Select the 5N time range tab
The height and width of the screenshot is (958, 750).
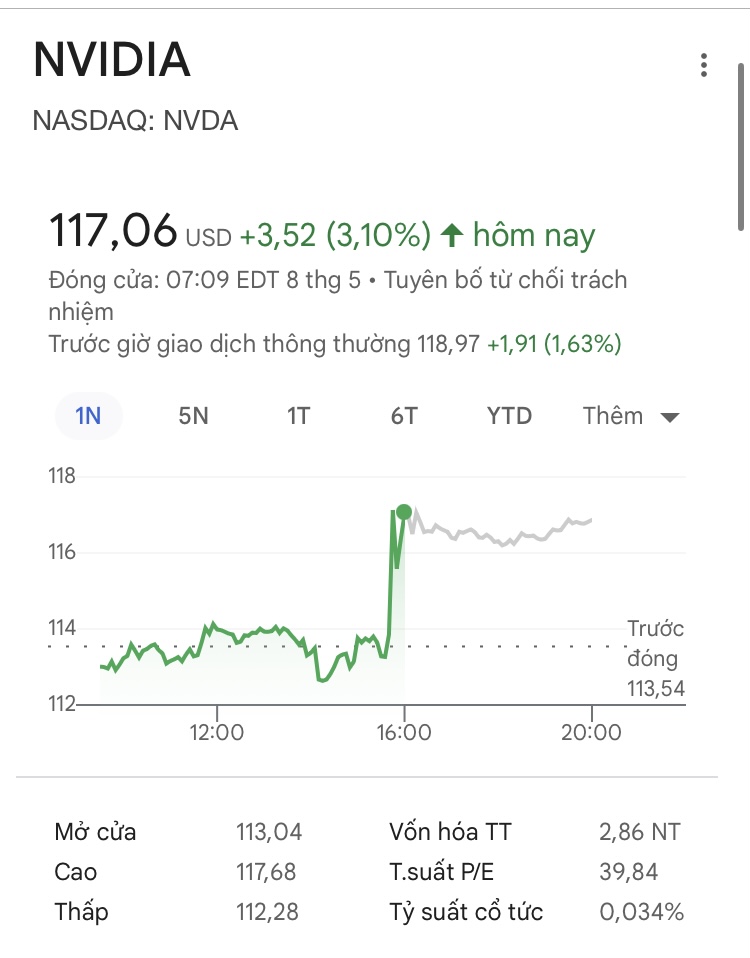[x=193, y=416]
